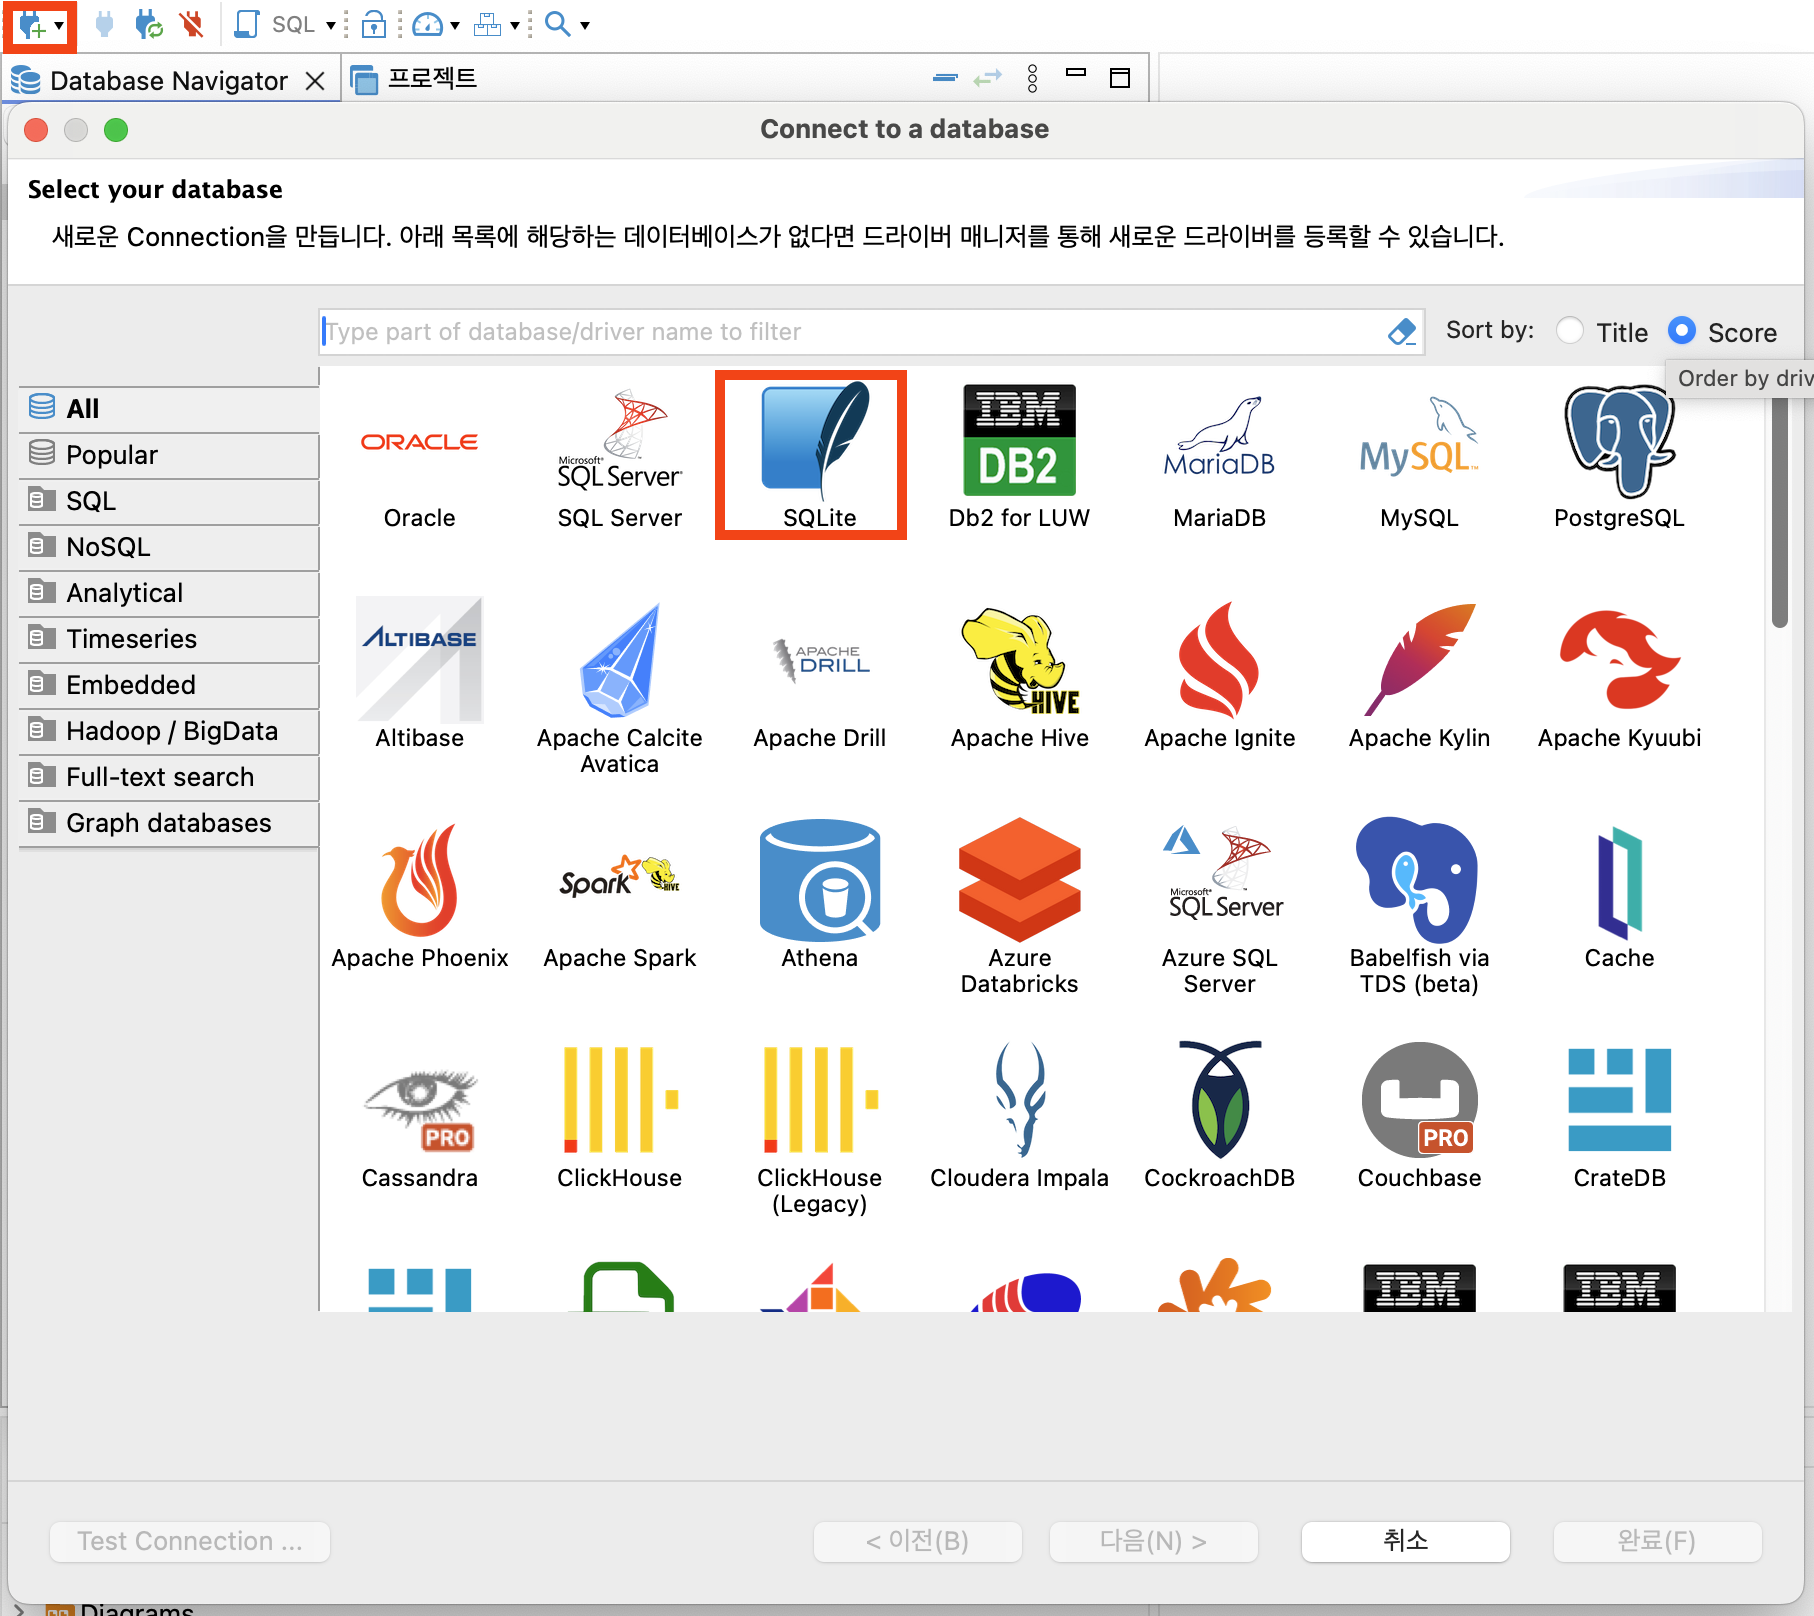Open the Analytical category

coord(169,592)
